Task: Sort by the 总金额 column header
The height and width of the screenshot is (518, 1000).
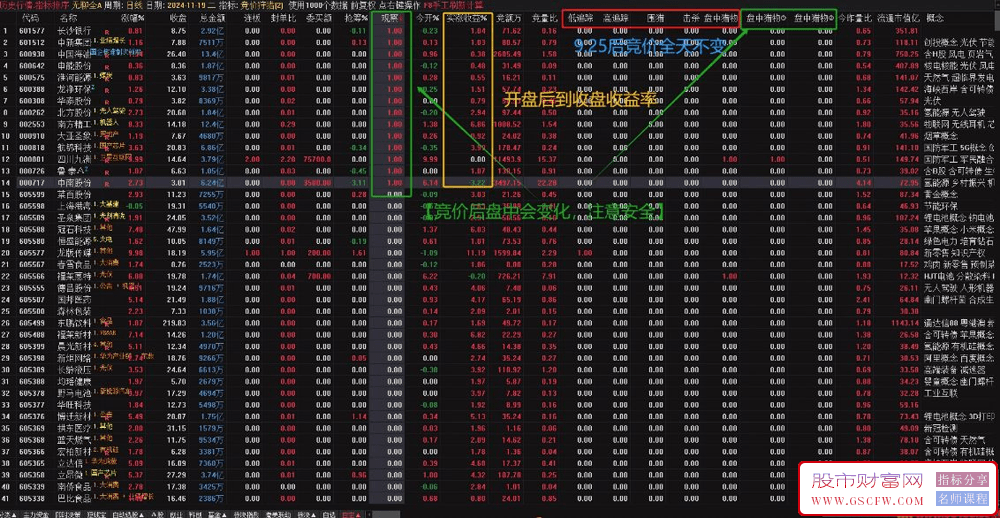Action: 212,18
